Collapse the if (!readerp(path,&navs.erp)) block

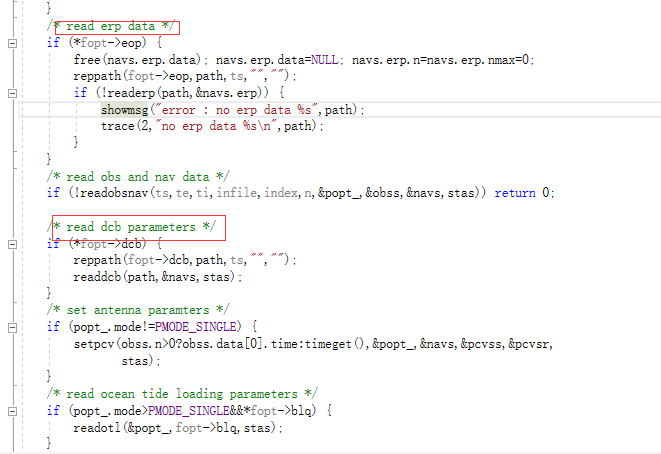coord(13,93)
